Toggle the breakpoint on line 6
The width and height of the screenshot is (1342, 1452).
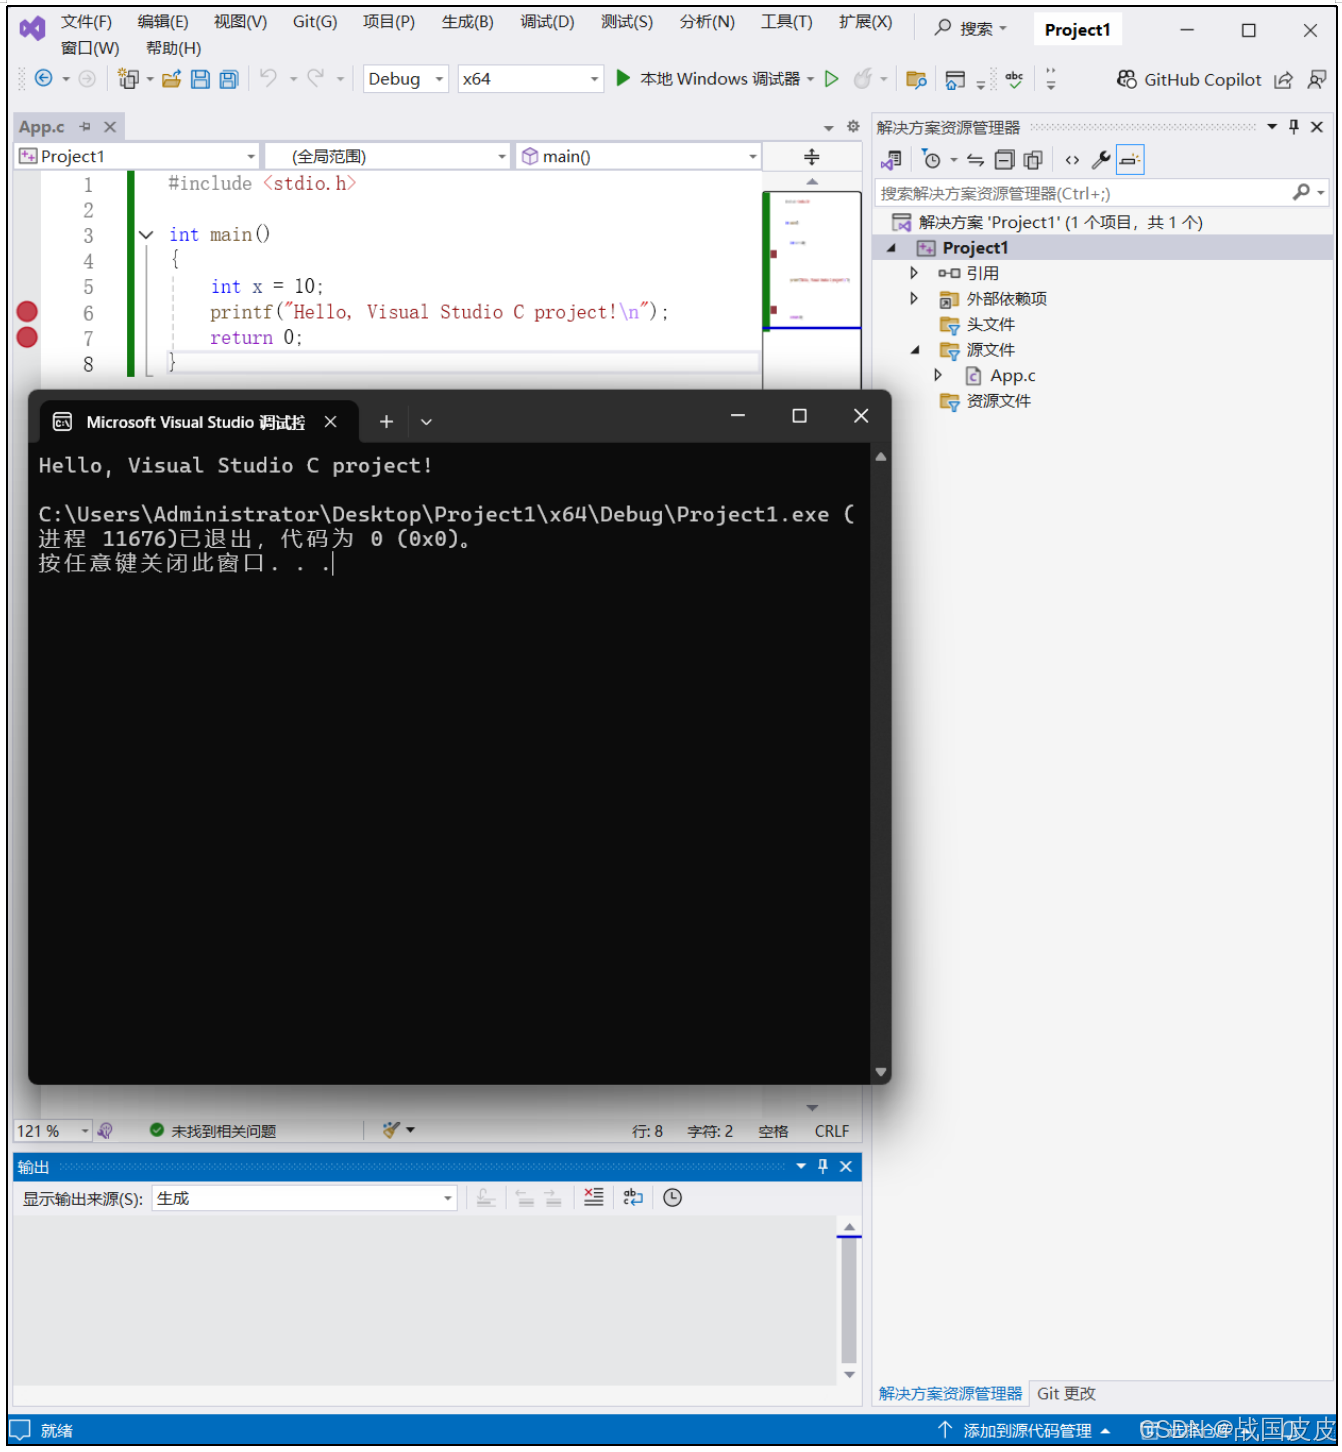click(28, 312)
